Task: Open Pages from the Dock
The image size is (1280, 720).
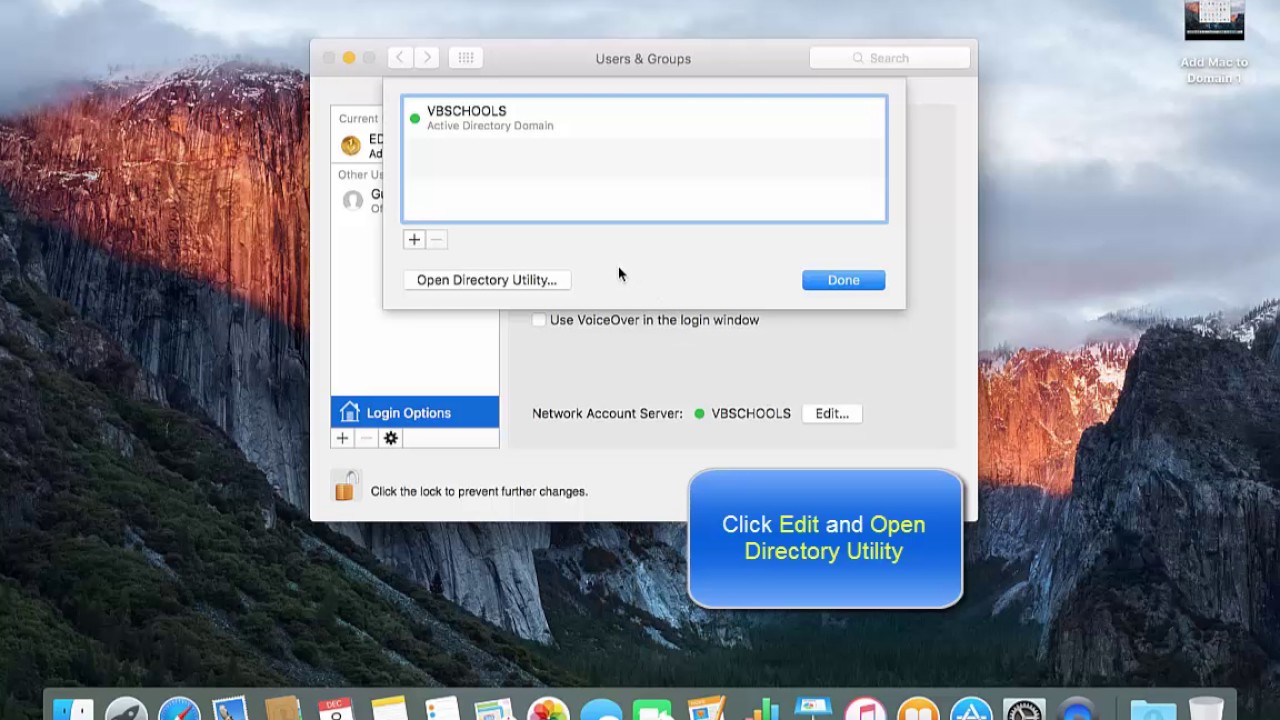Action: 706,710
